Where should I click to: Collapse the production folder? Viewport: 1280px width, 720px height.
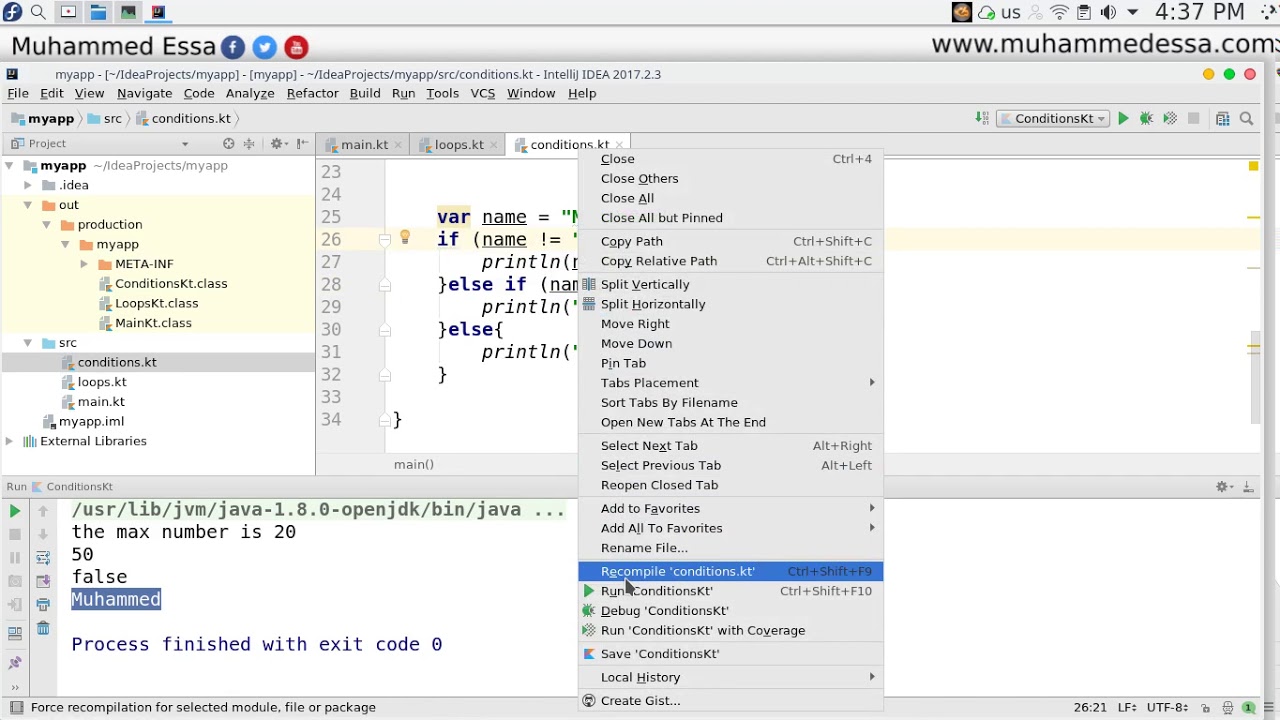point(46,225)
